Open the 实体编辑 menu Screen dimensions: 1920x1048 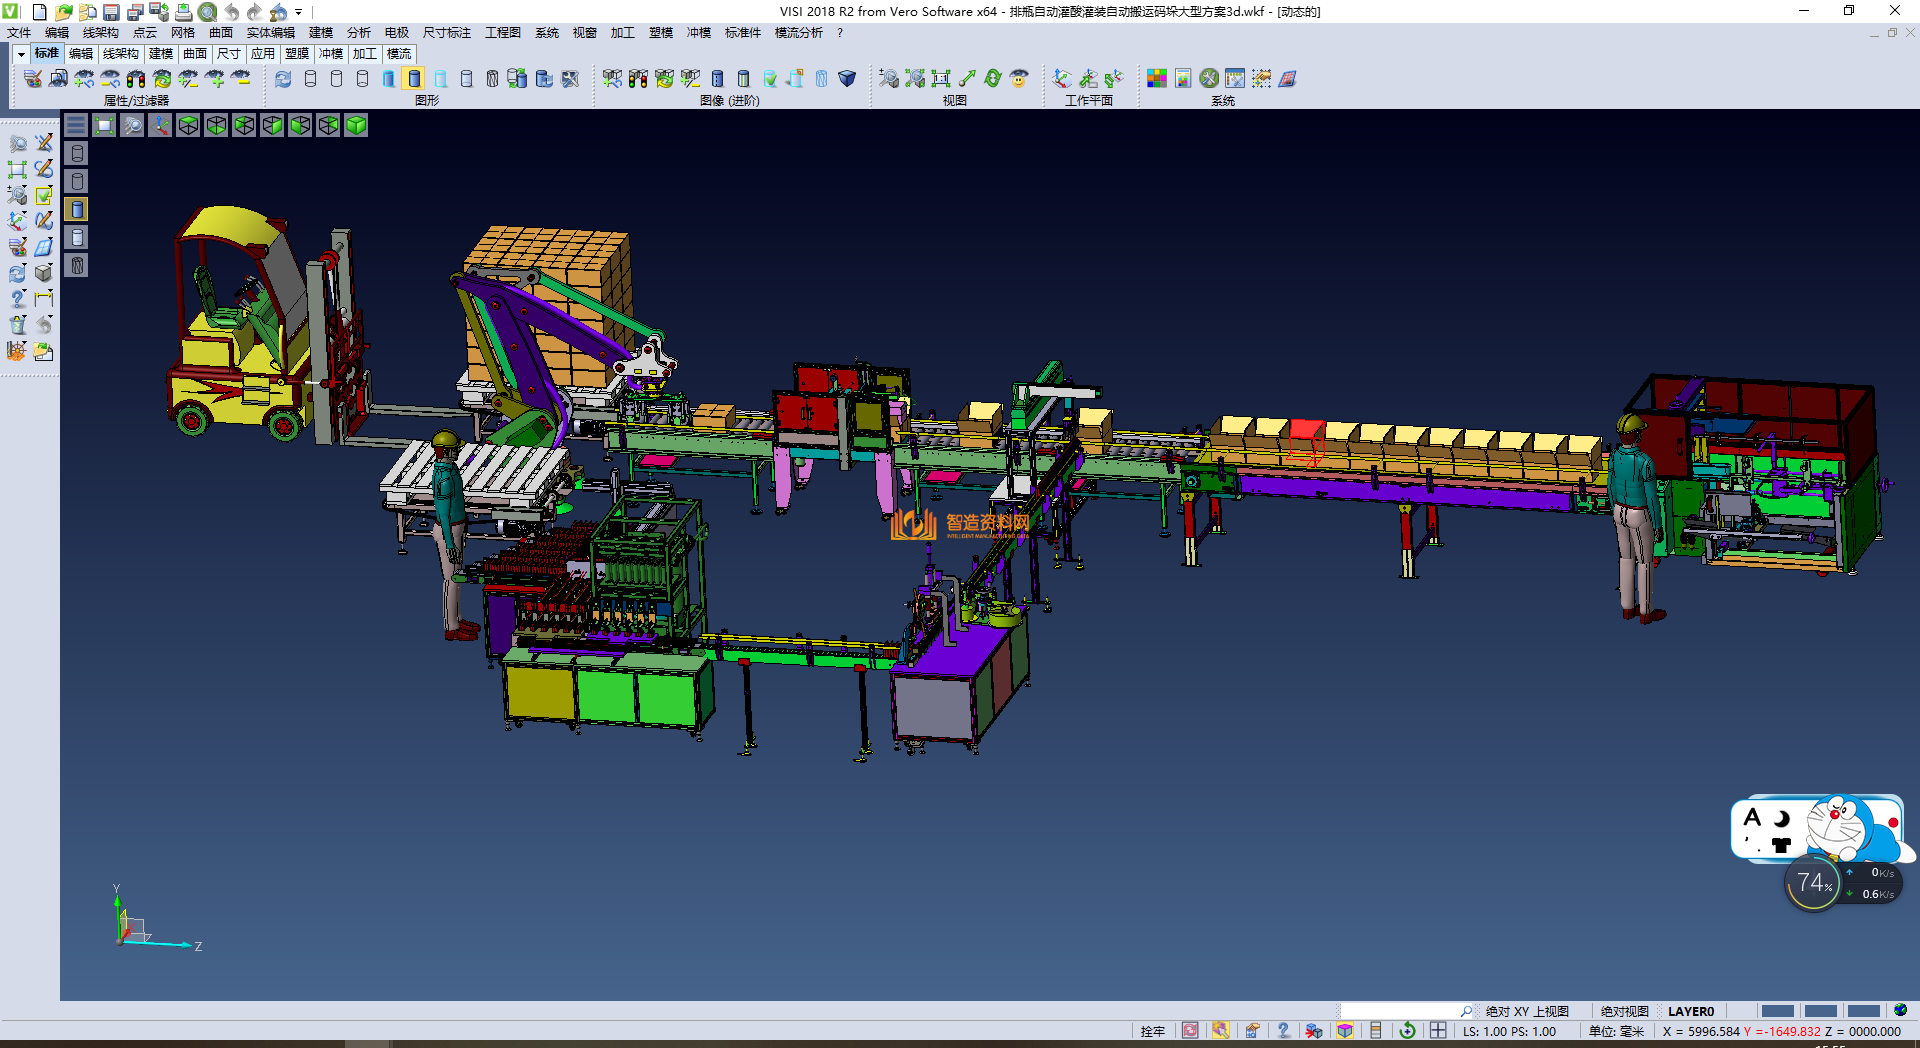click(270, 33)
